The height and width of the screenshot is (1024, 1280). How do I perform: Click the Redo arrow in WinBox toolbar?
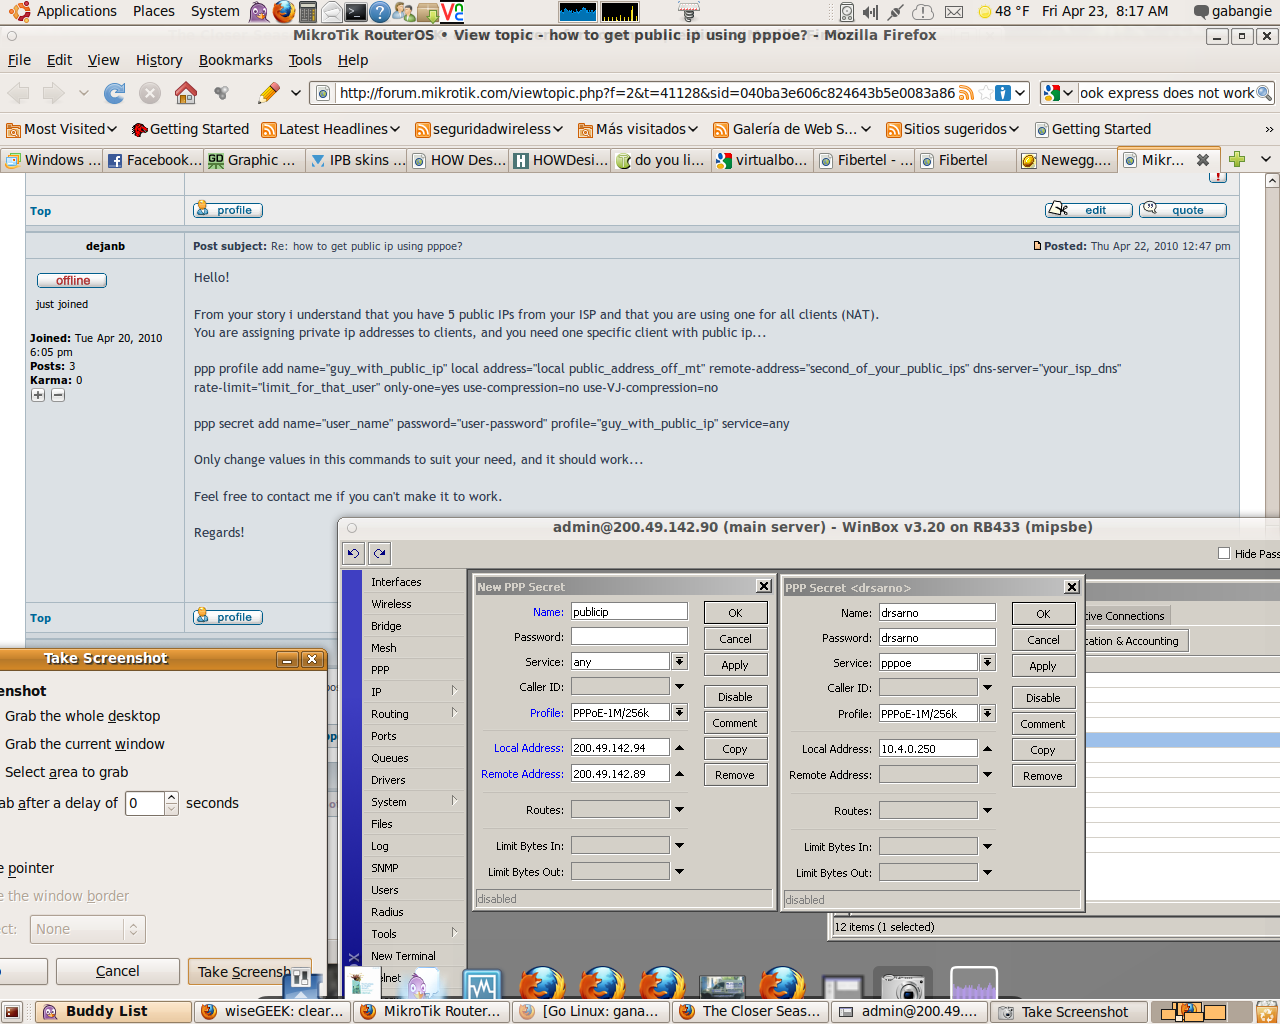[x=378, y=553]
